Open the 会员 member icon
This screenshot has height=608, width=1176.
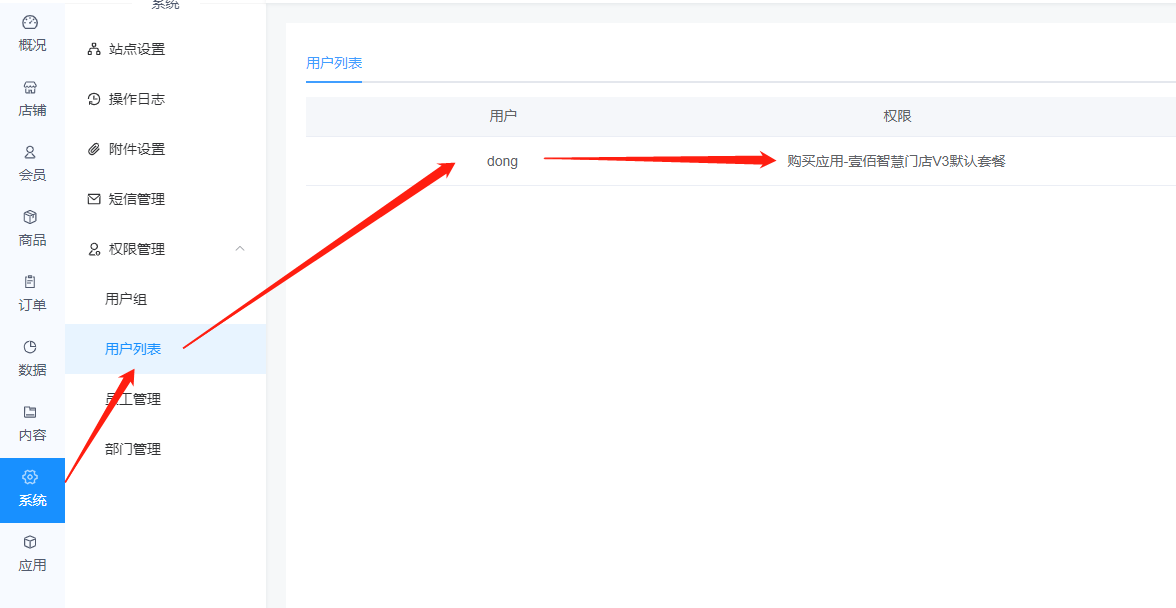(x=30, y=152)
